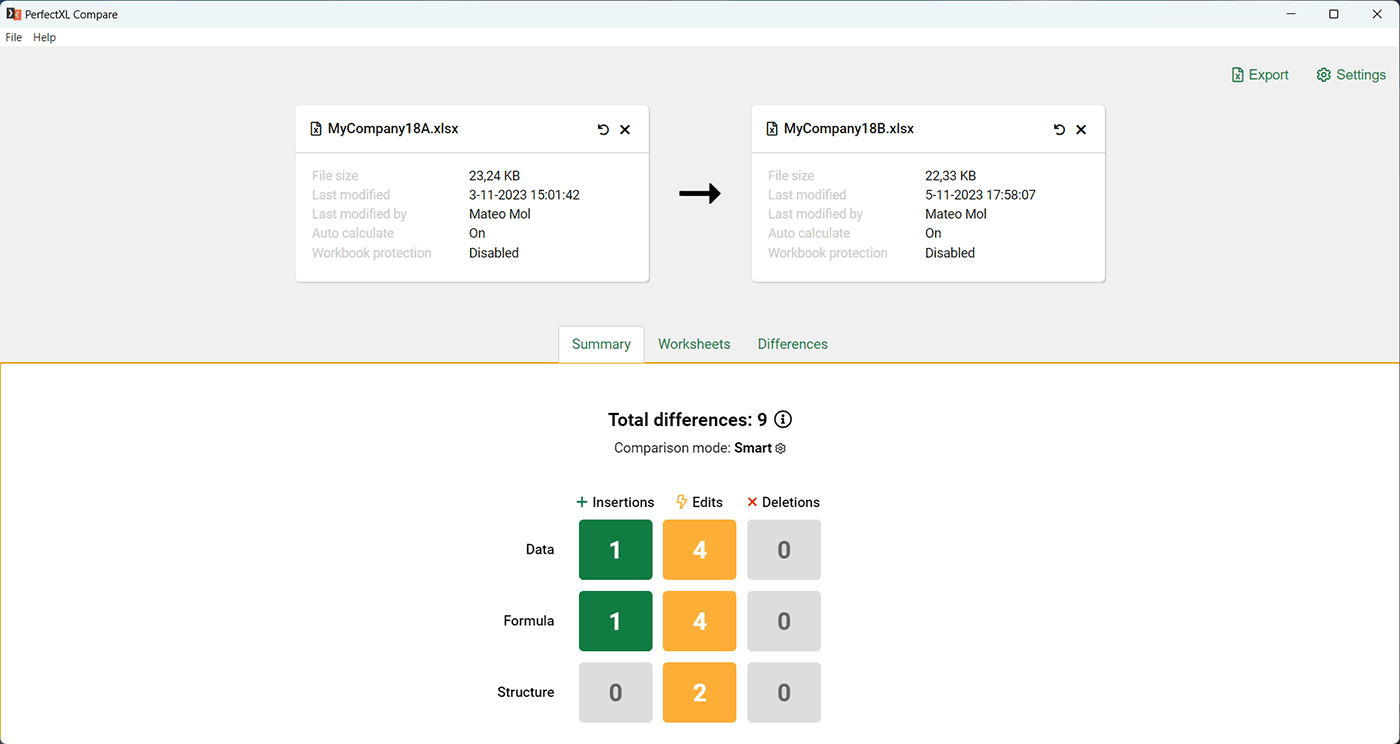
Task: Open the Help menu
Action: 44,38
